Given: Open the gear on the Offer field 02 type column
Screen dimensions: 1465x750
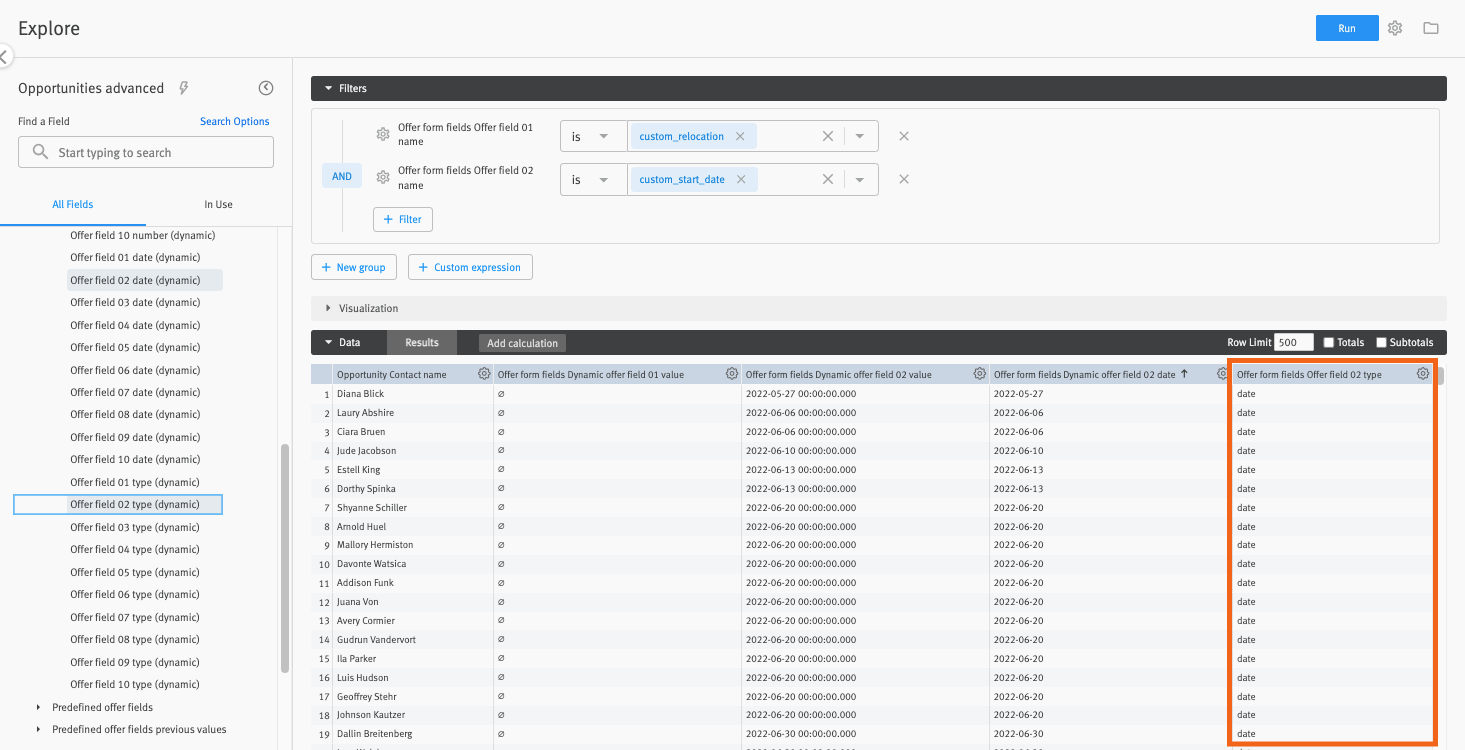Looking at the screenshot, I should (x=1423, y=374).
